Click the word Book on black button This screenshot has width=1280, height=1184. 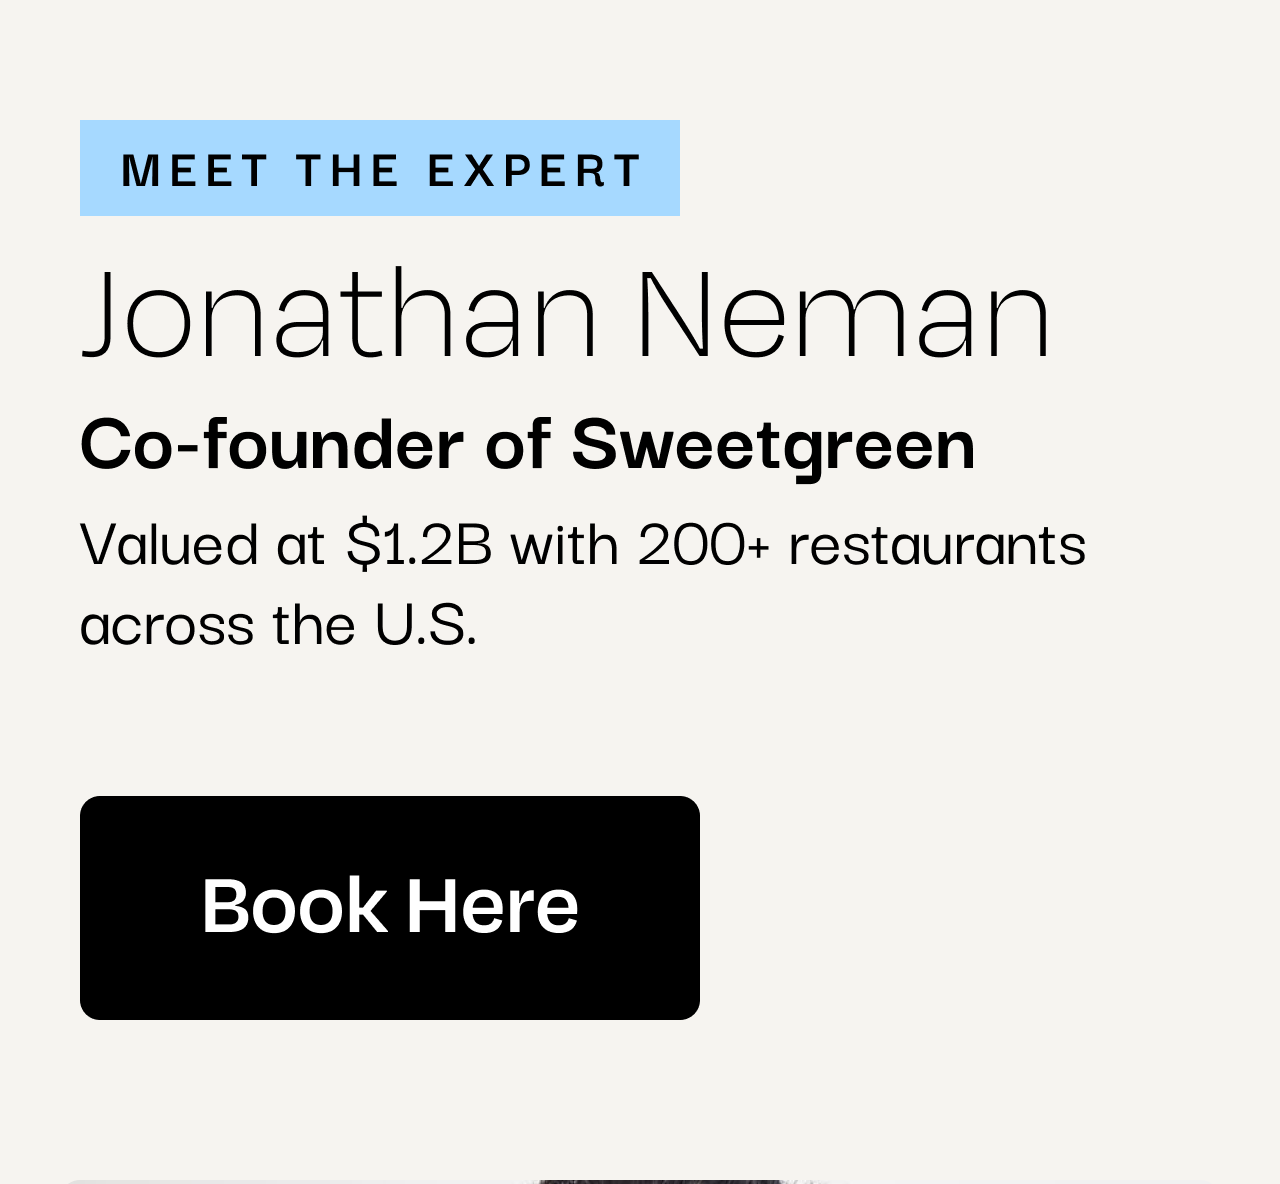tap(294, 906)
